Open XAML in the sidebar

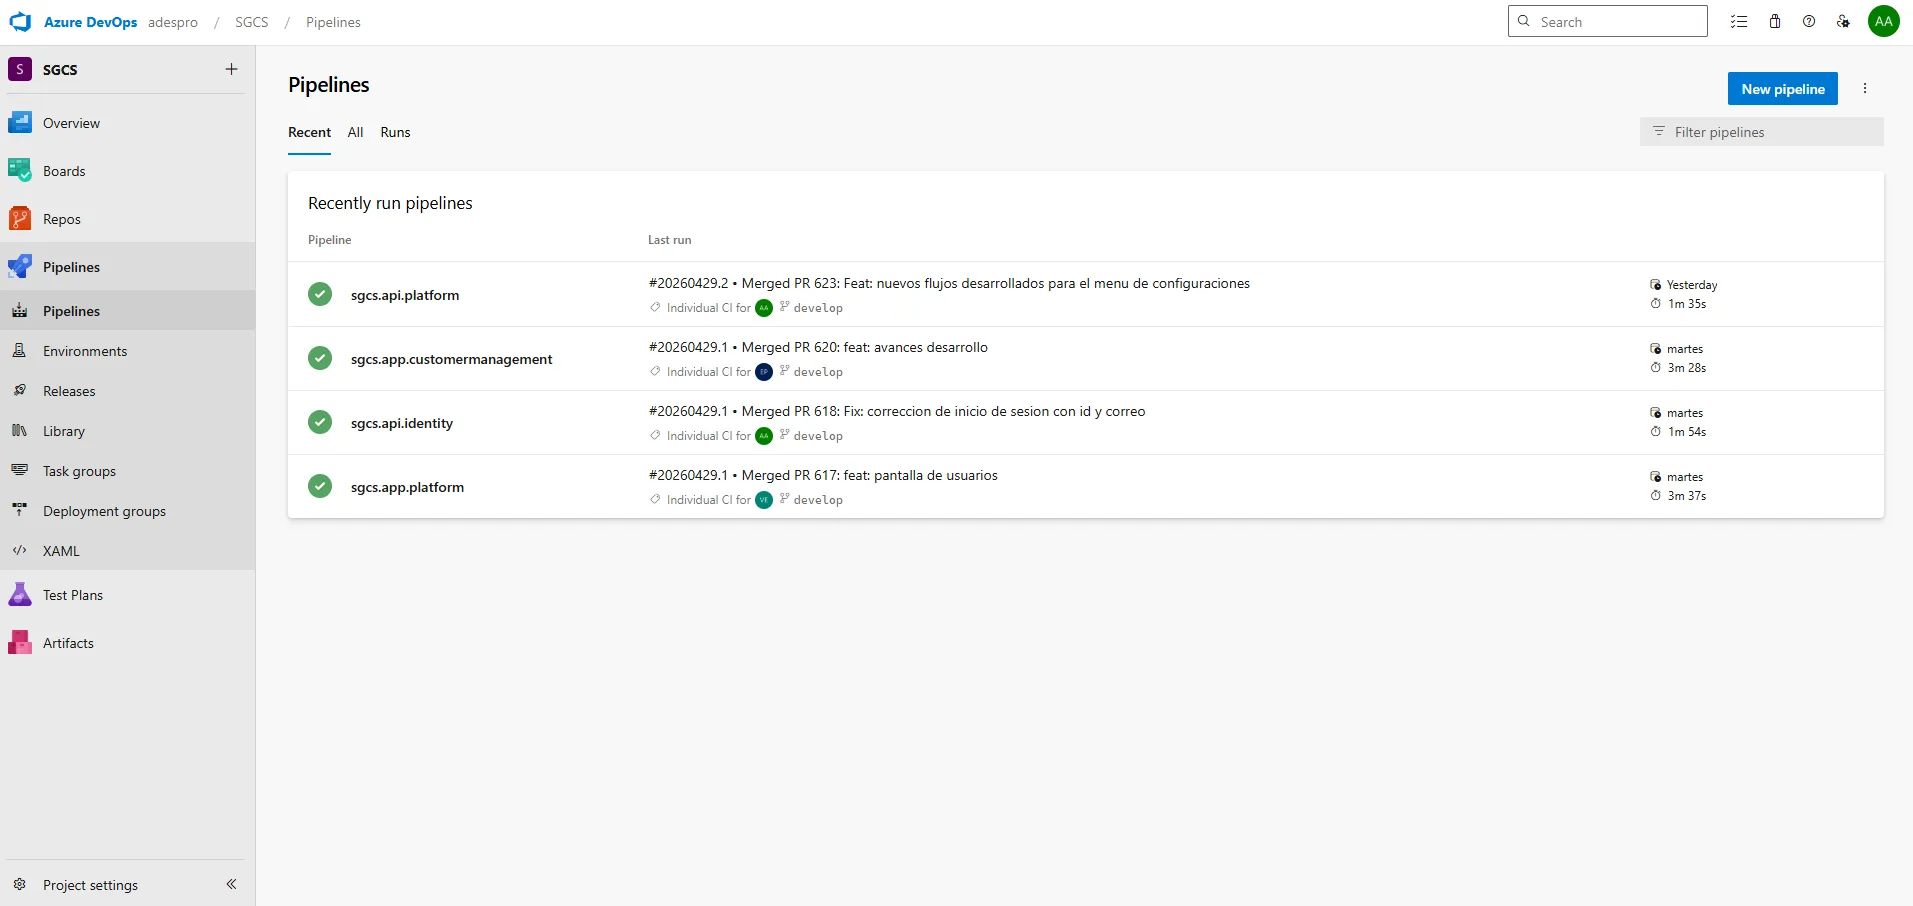click(x=127, y=551)
